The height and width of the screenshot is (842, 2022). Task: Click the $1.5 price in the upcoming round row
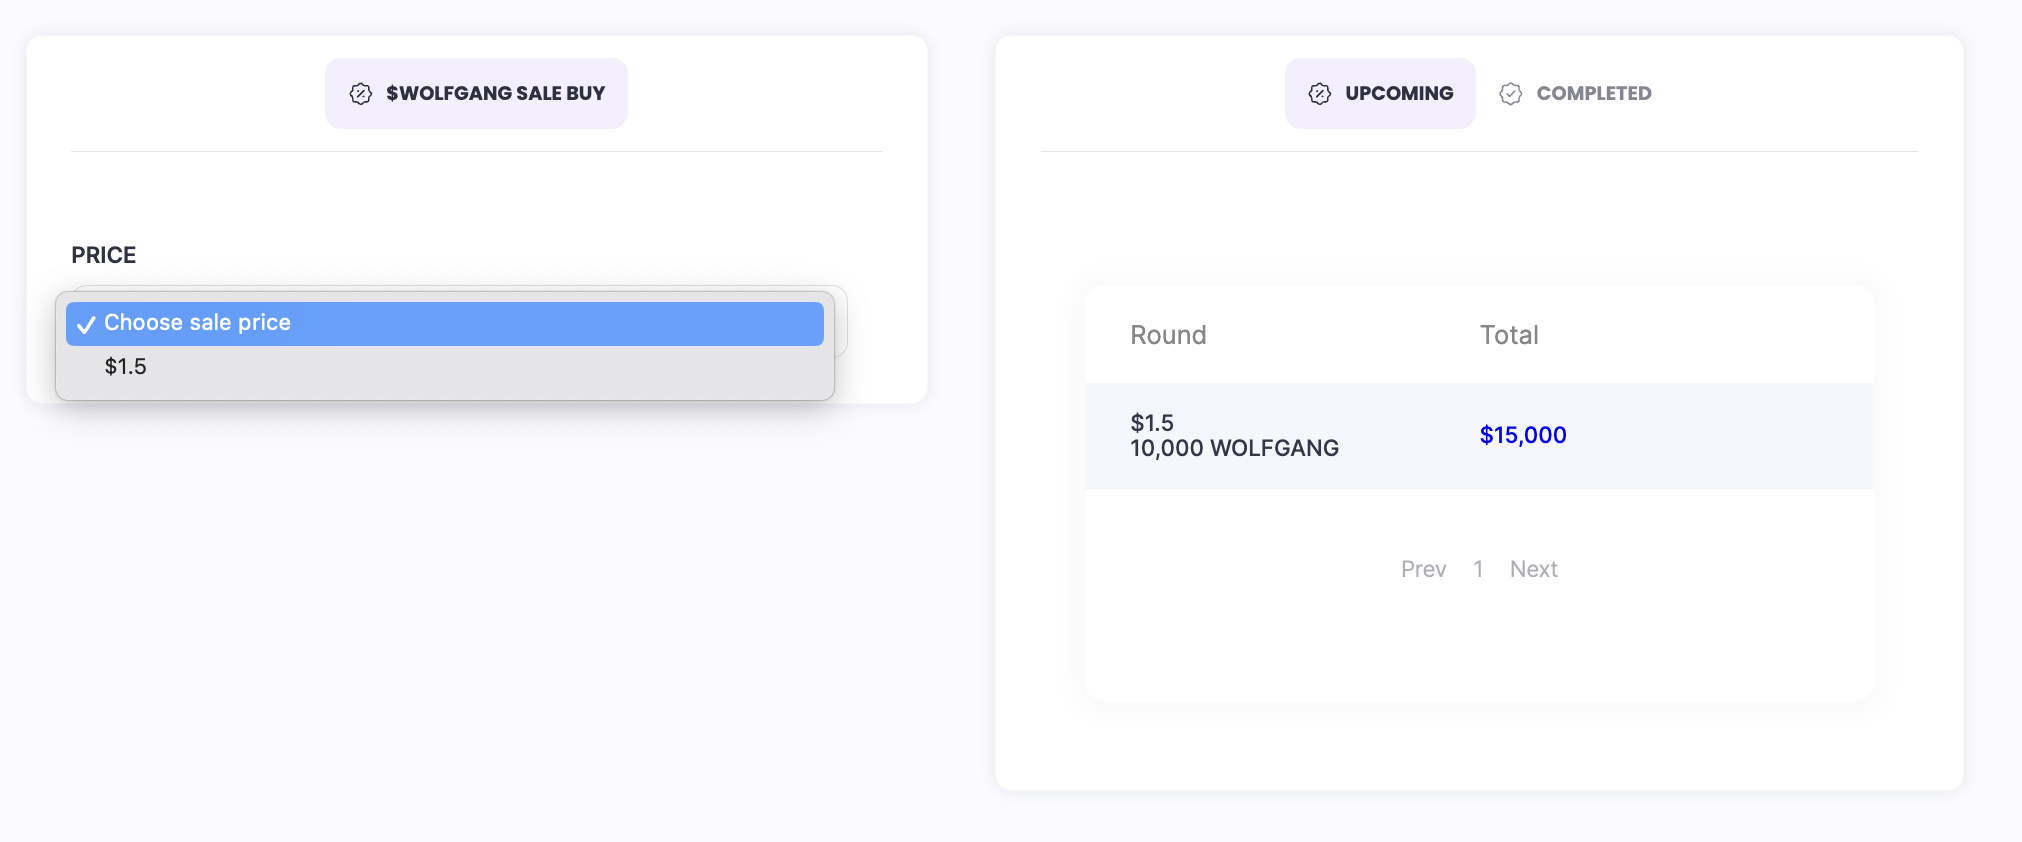pyautogui.click(x=1152, y=423)
